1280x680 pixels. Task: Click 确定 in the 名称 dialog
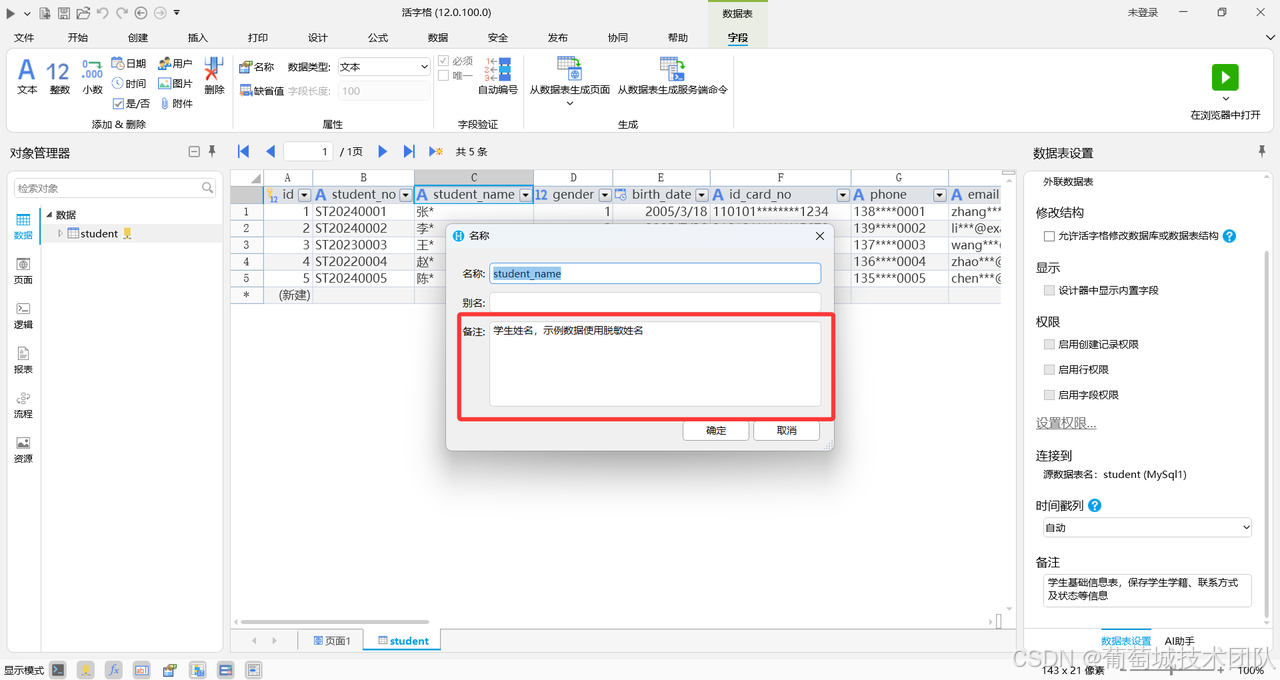point(716,431)
